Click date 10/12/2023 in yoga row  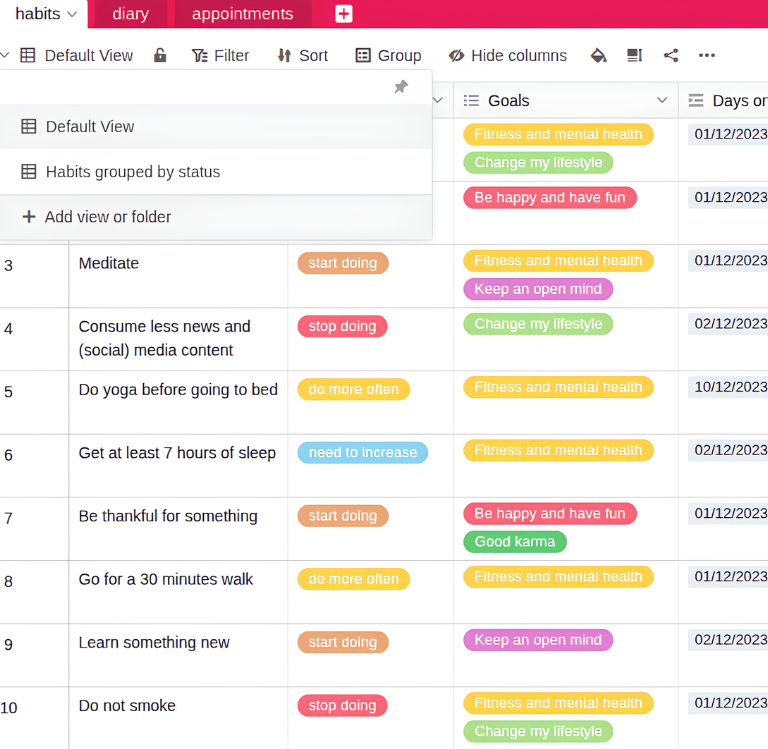pyautogui.click(x=730, y=387)
